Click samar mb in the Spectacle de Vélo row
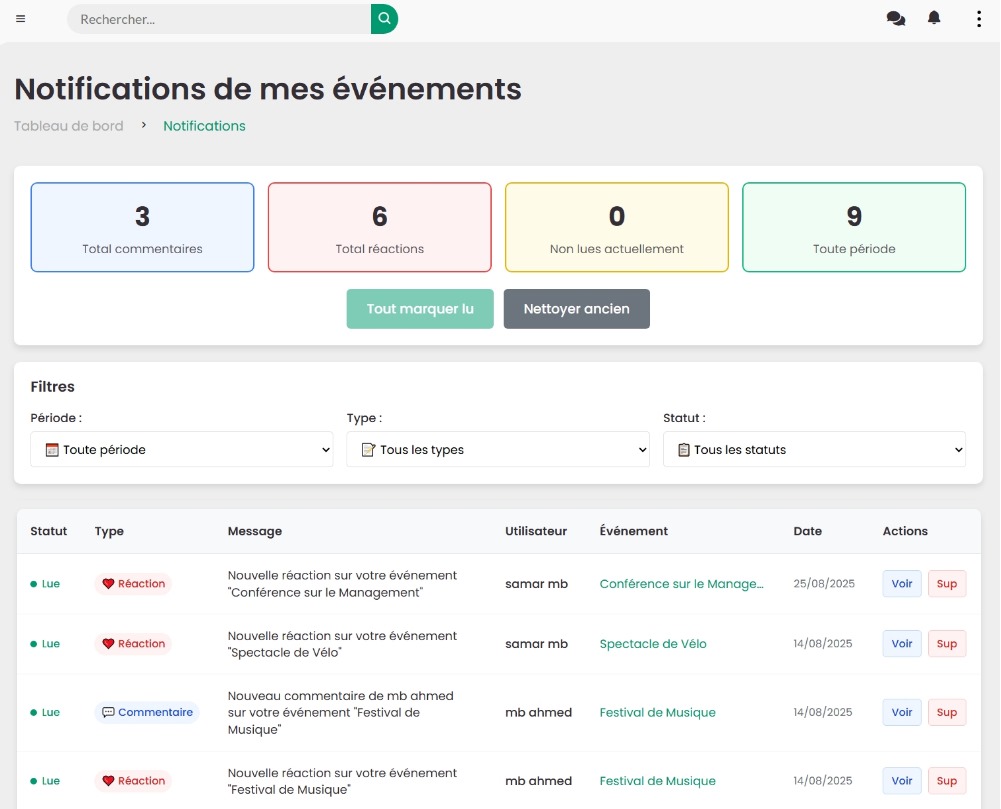 [536, 644]
